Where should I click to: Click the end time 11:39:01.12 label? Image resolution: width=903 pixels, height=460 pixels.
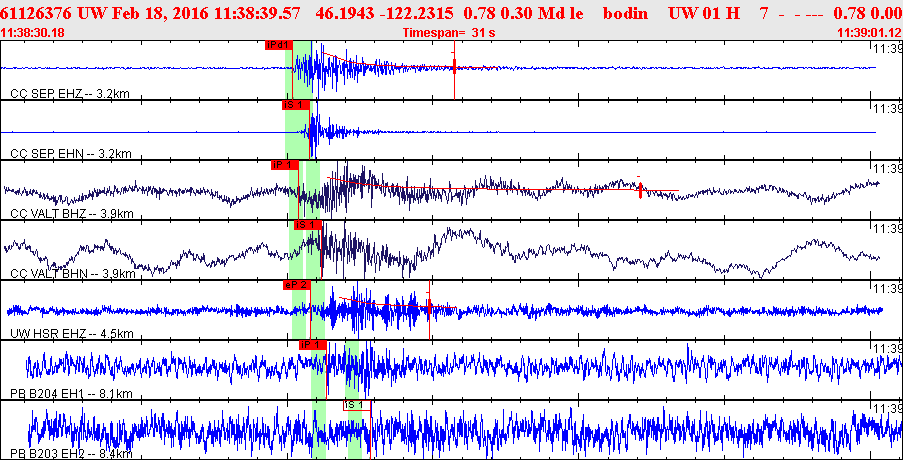click(x=868, y=33)
